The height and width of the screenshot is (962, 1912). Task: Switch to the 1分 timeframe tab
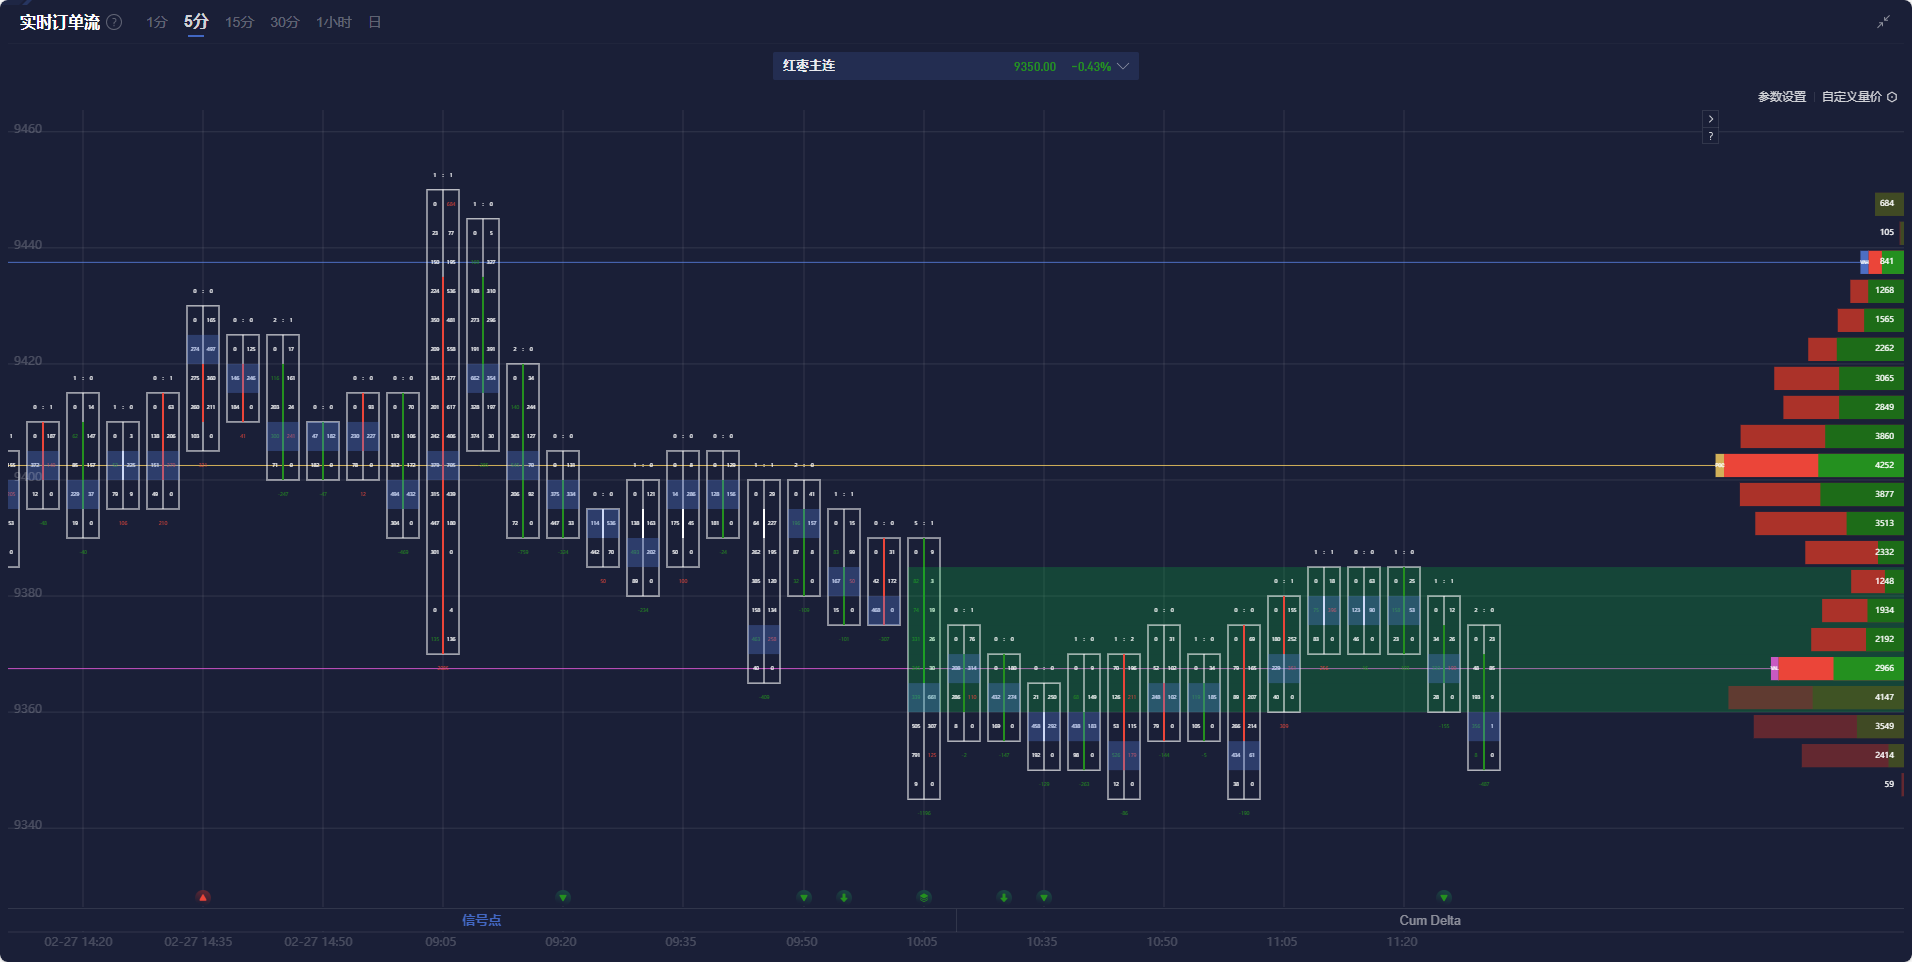[x=157, y=22]
